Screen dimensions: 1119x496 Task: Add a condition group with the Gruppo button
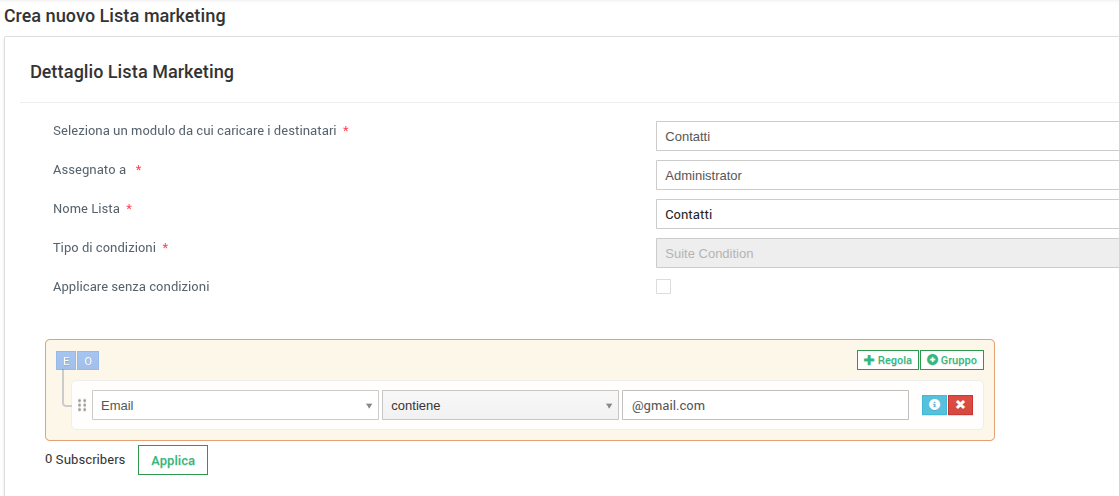tap(951, 360)
